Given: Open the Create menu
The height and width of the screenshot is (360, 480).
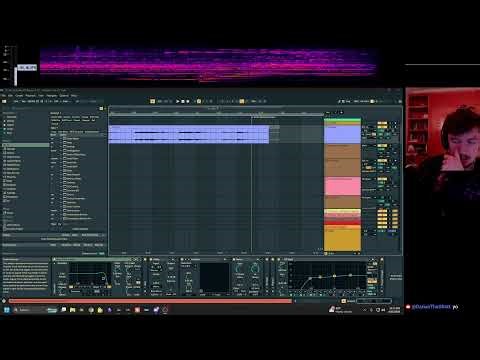Looking at the screenshot, I should [x=19, y=96].
